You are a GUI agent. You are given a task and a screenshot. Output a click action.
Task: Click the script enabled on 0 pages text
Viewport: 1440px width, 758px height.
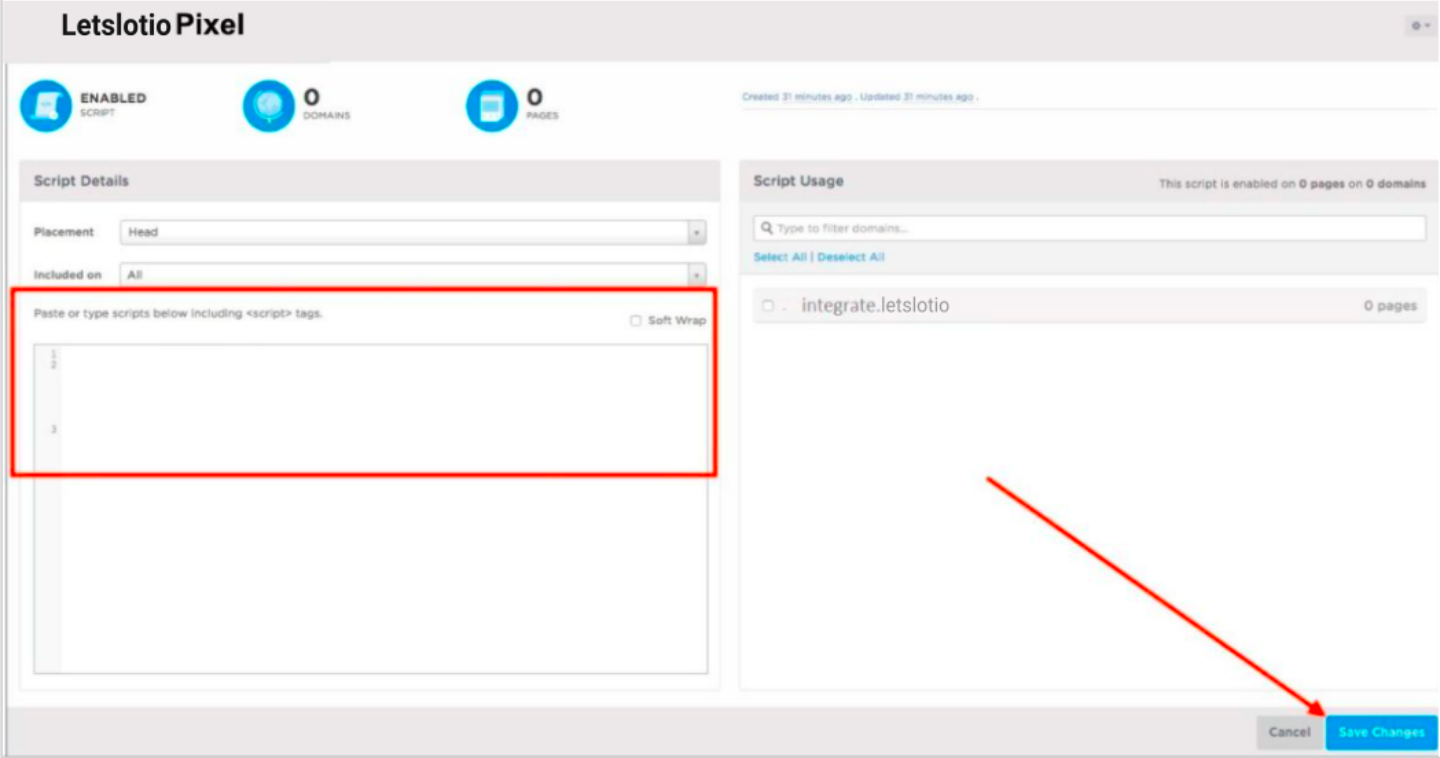pos(1292,184)
